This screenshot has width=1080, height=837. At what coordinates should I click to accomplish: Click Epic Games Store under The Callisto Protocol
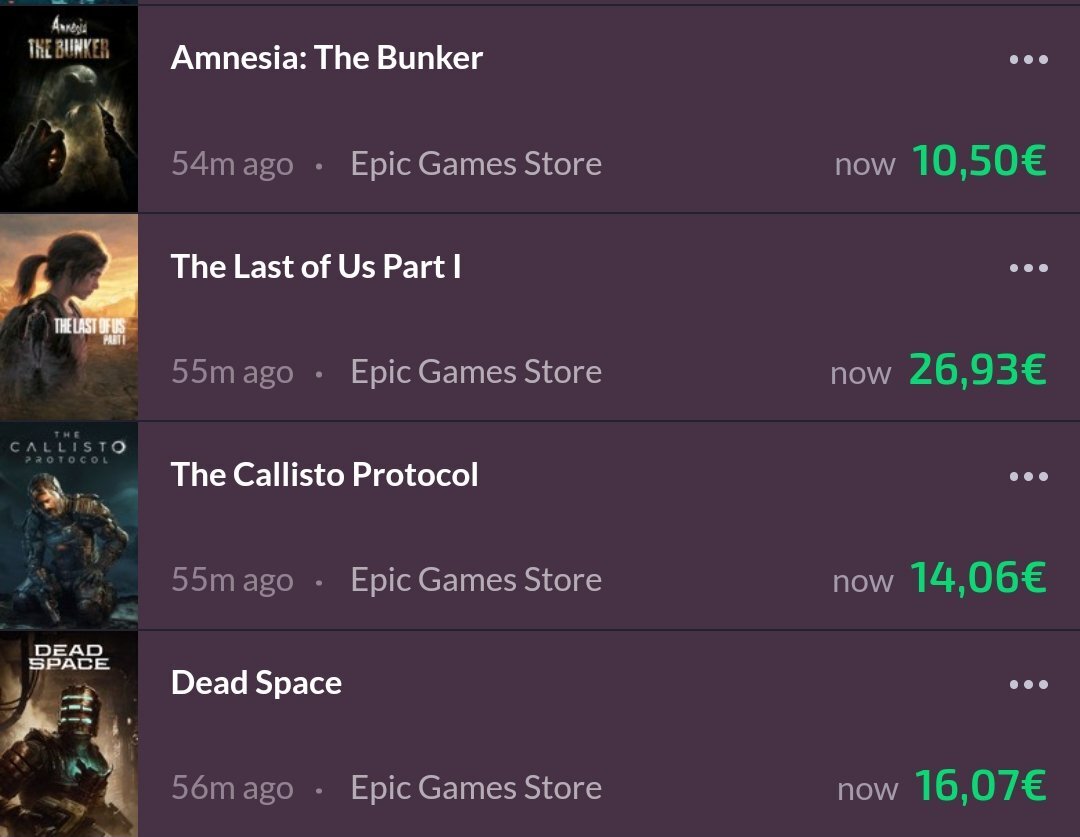(476, 580)
